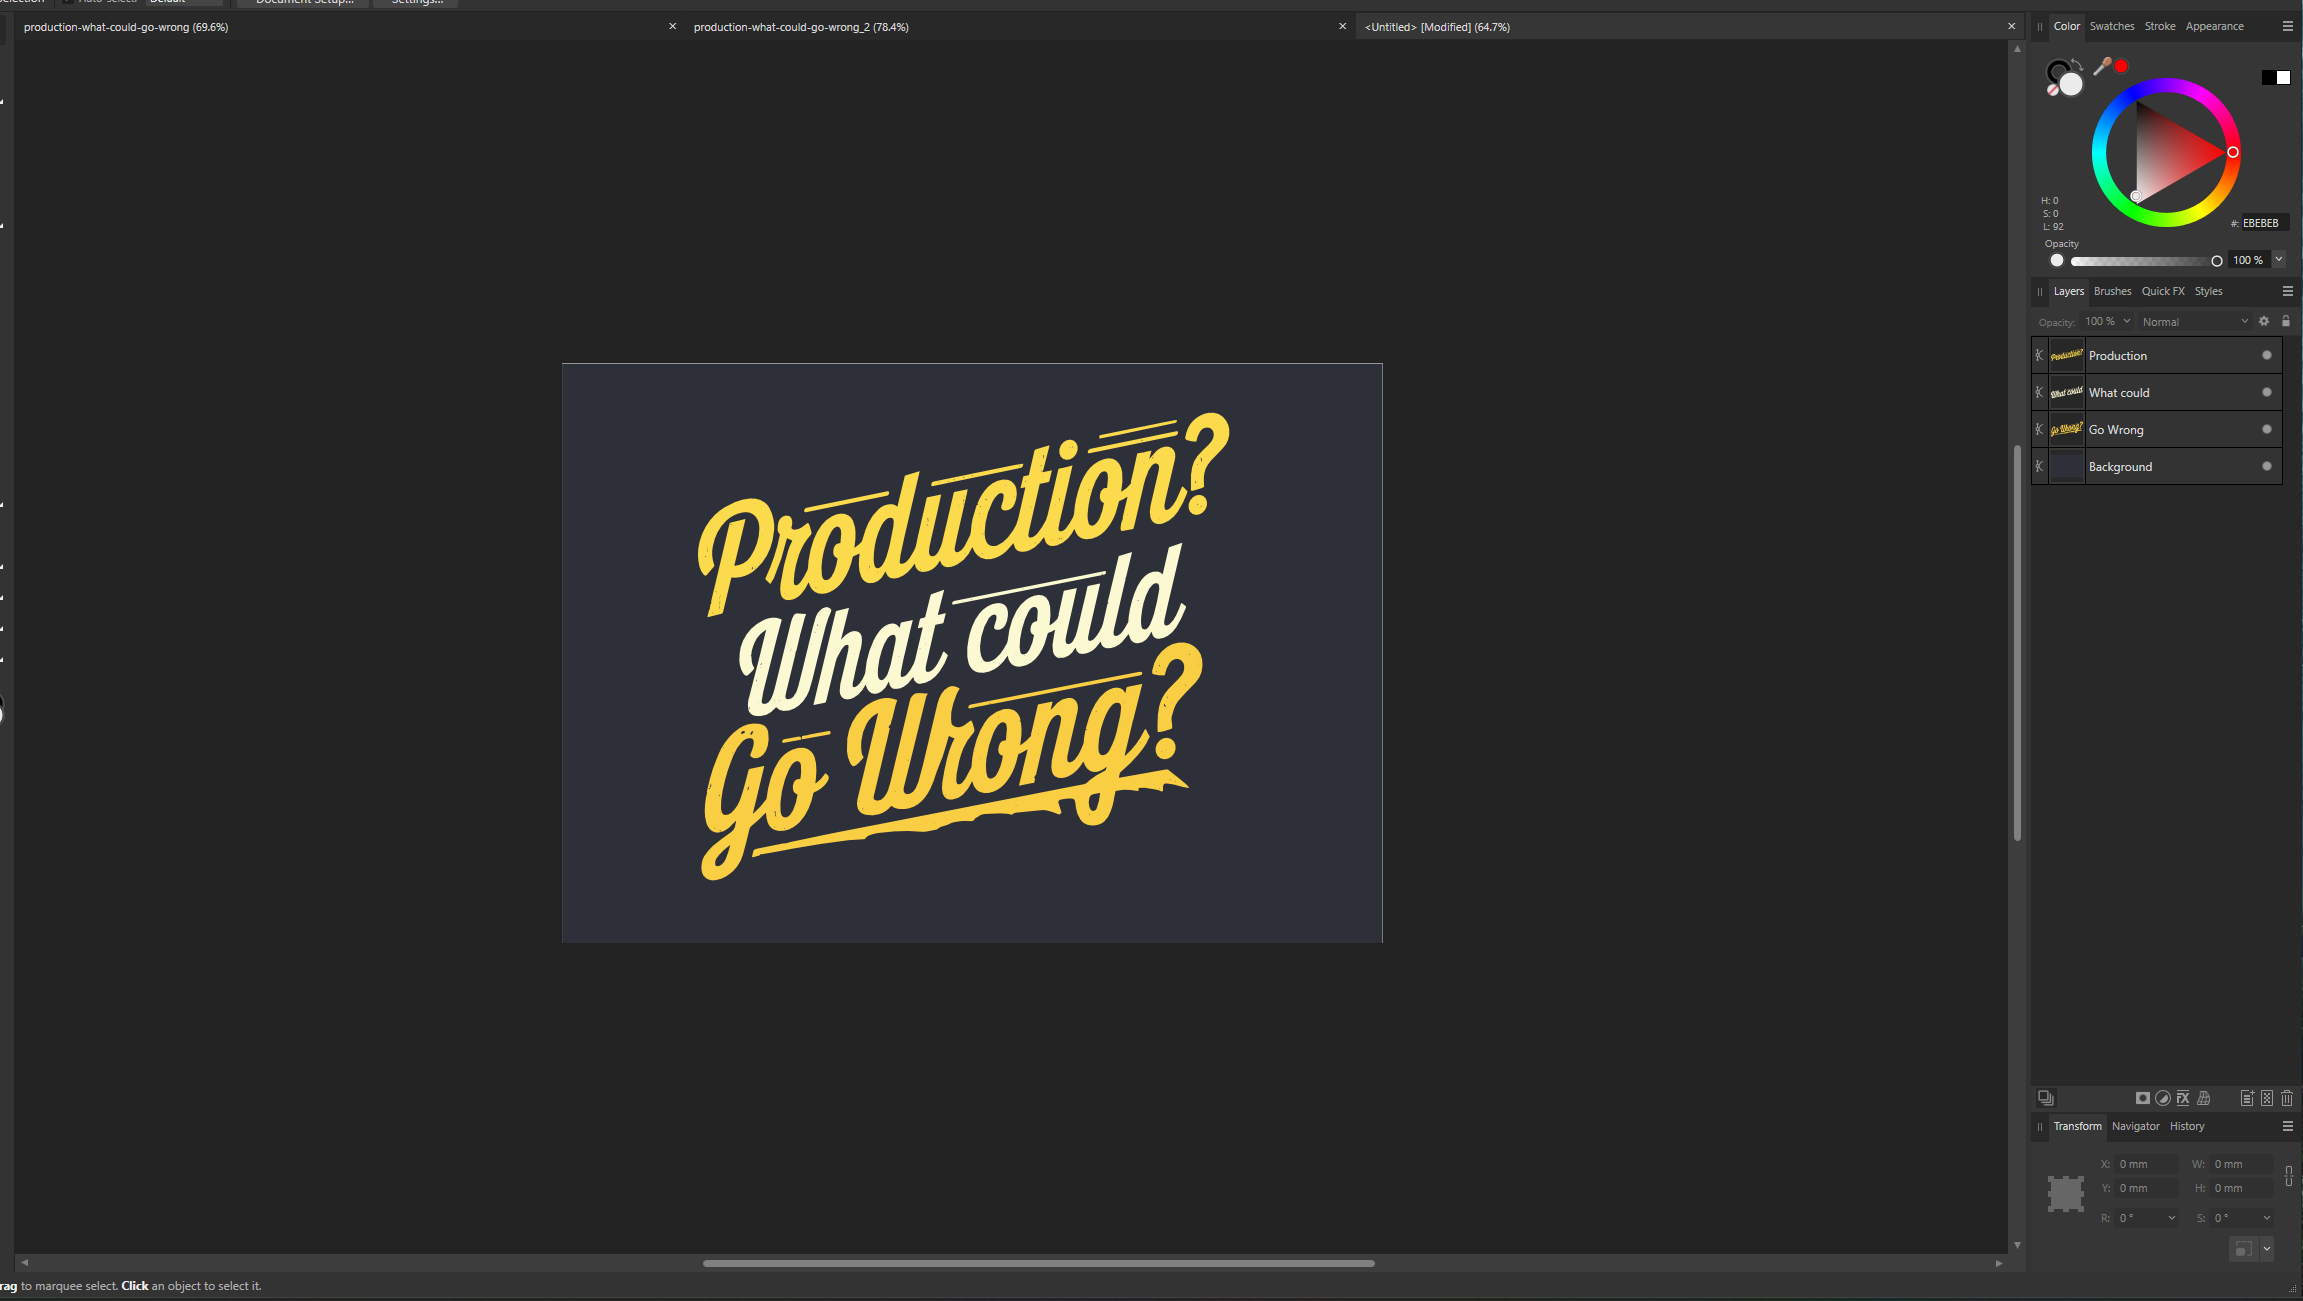Image resolution: width=2303 pixels, height=1301 pixels.
Task: Open layer blend options gear
Action: click(2264, 321)
